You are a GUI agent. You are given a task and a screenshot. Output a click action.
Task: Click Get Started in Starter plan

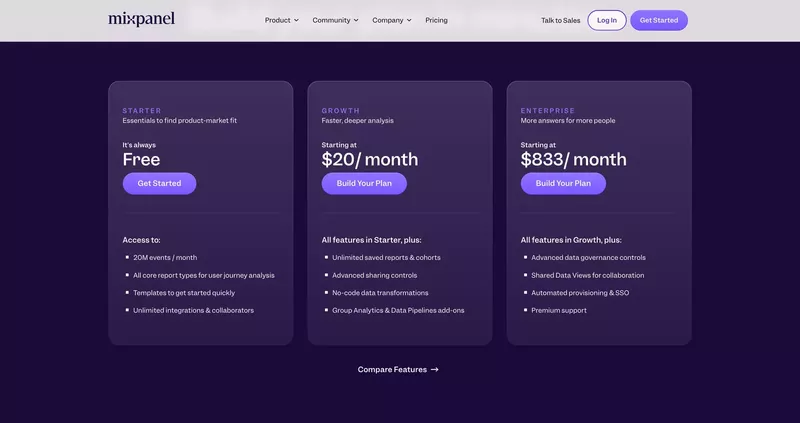click(x=159, y=183)
